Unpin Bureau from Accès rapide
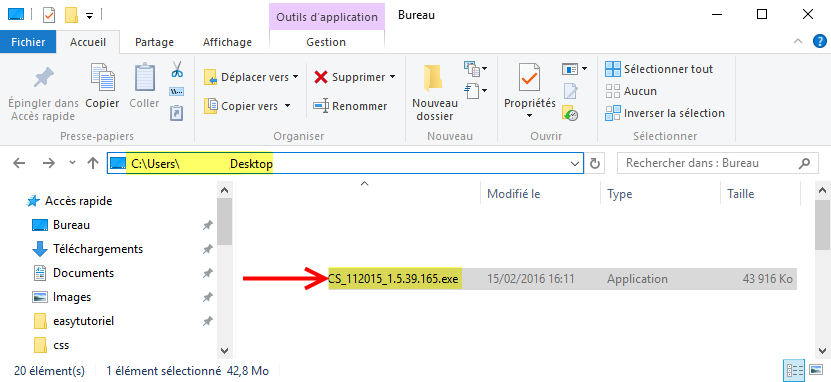Screen dimensions: 831x382 tap(208, 225)
